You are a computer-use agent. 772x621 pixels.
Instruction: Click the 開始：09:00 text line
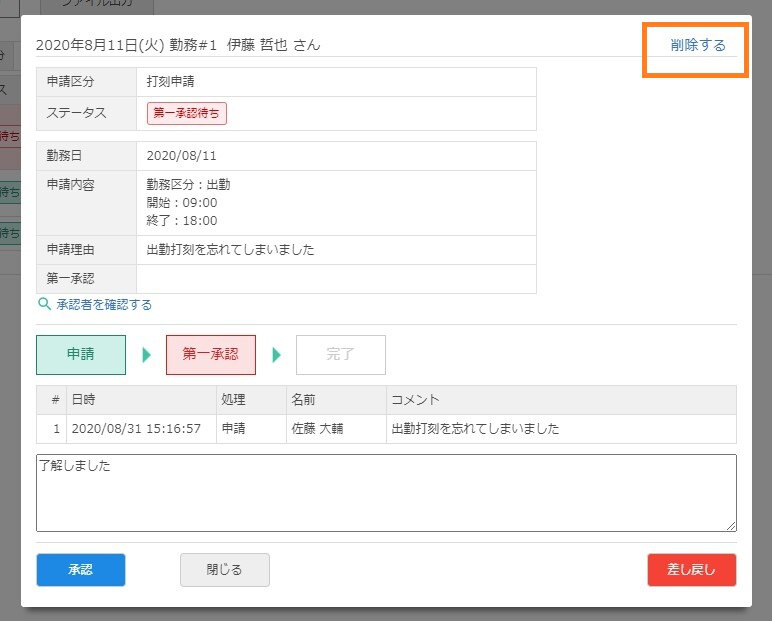click(182, 202)
